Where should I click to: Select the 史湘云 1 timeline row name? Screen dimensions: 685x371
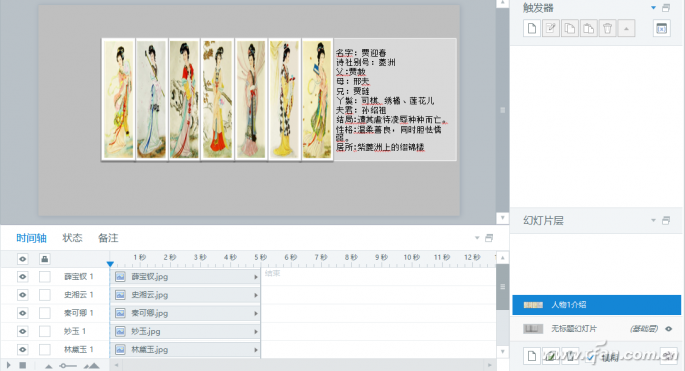(79, 295)
